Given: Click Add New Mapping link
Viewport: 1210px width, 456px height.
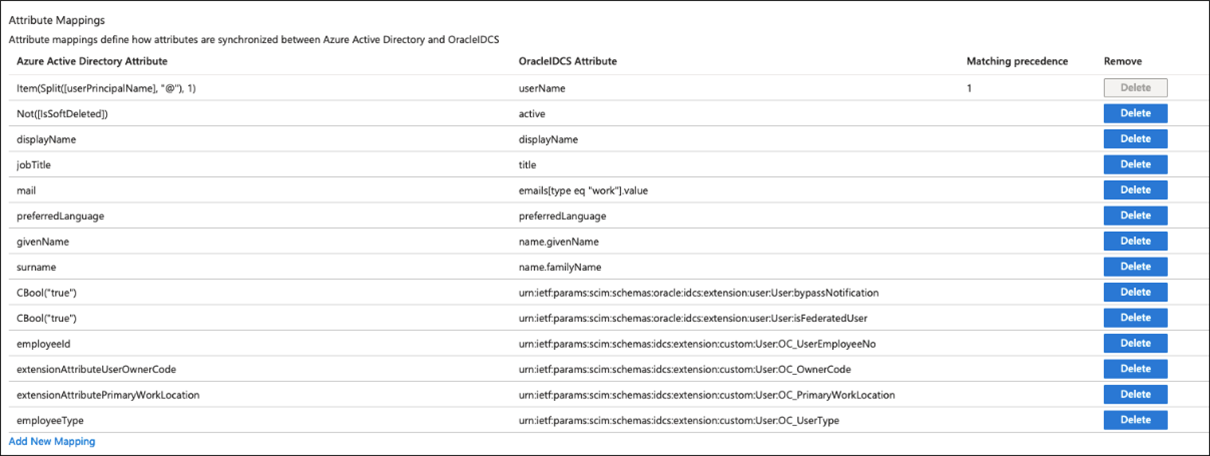Looking at the screenshot, I should (x=52, y=441).
